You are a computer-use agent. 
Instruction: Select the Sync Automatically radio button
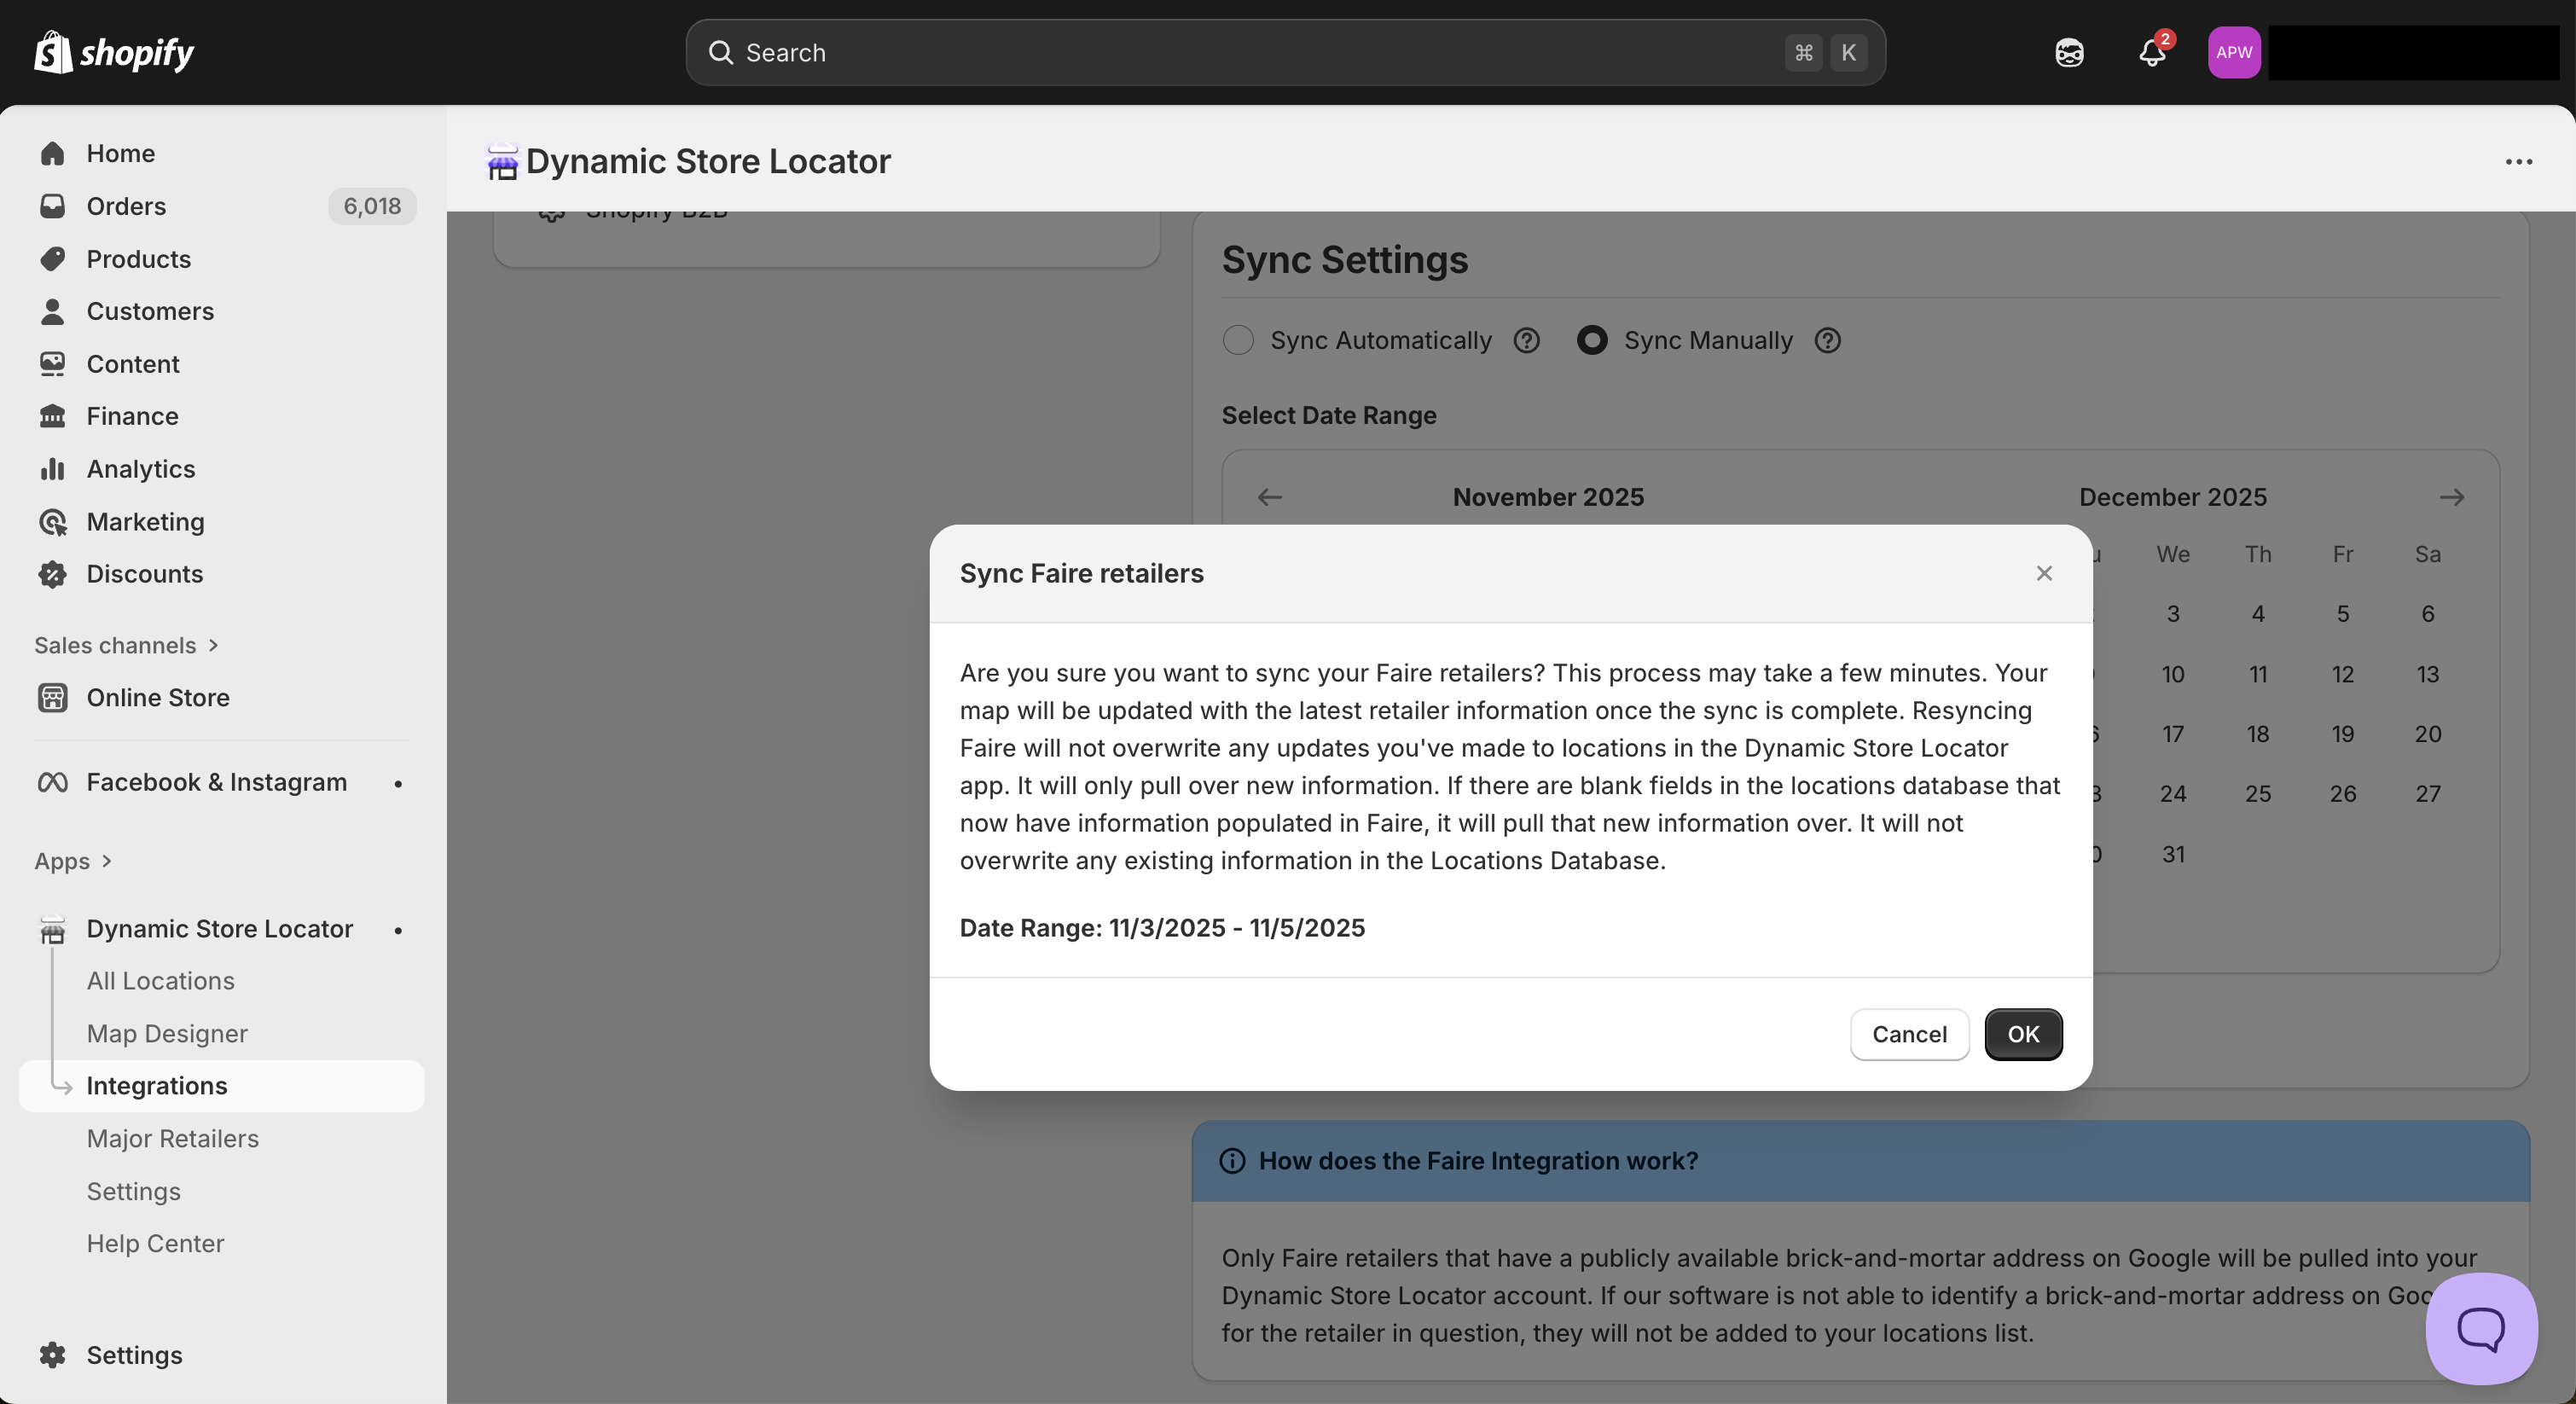click(1238, 341)
